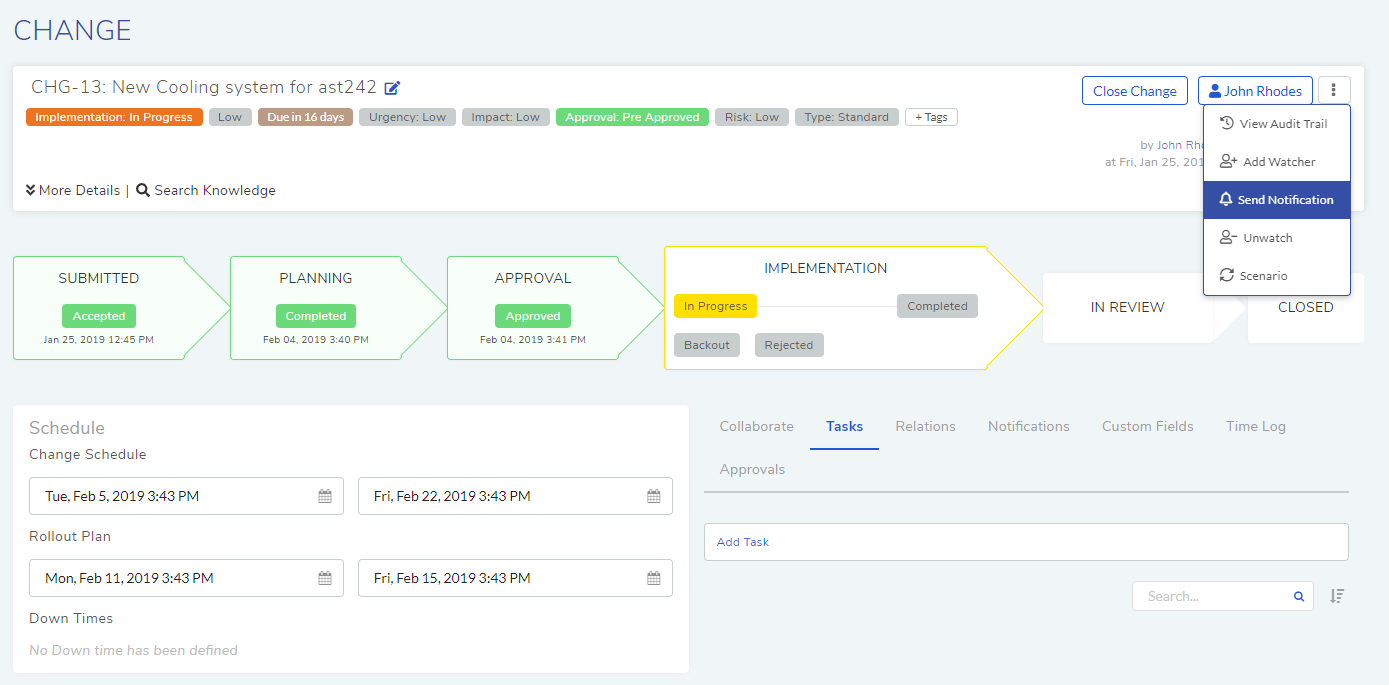Choose Unwatch from the dropdown menu
This screenshot has width=1389, height=685.
pyautogui.click(x=1277, y=238)
